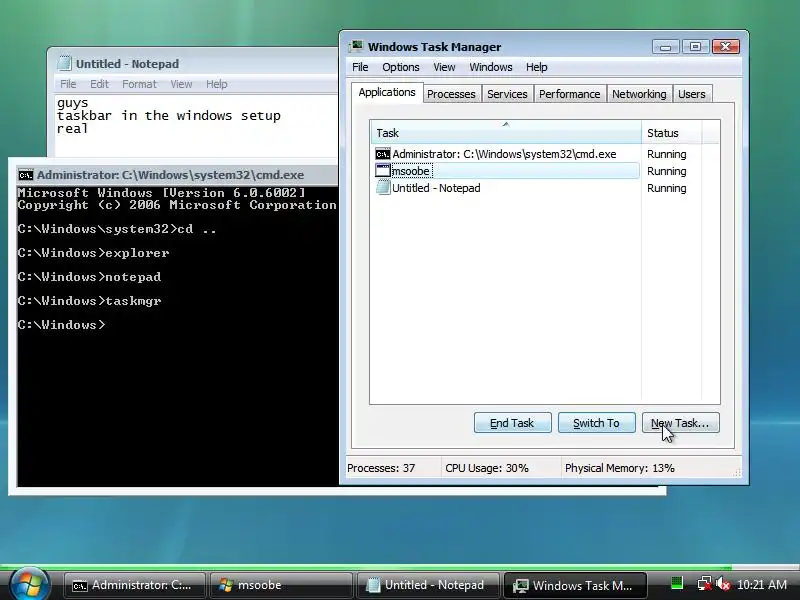The image size is (800, 600).
Task: Click the End Task button
Action: 512,423
